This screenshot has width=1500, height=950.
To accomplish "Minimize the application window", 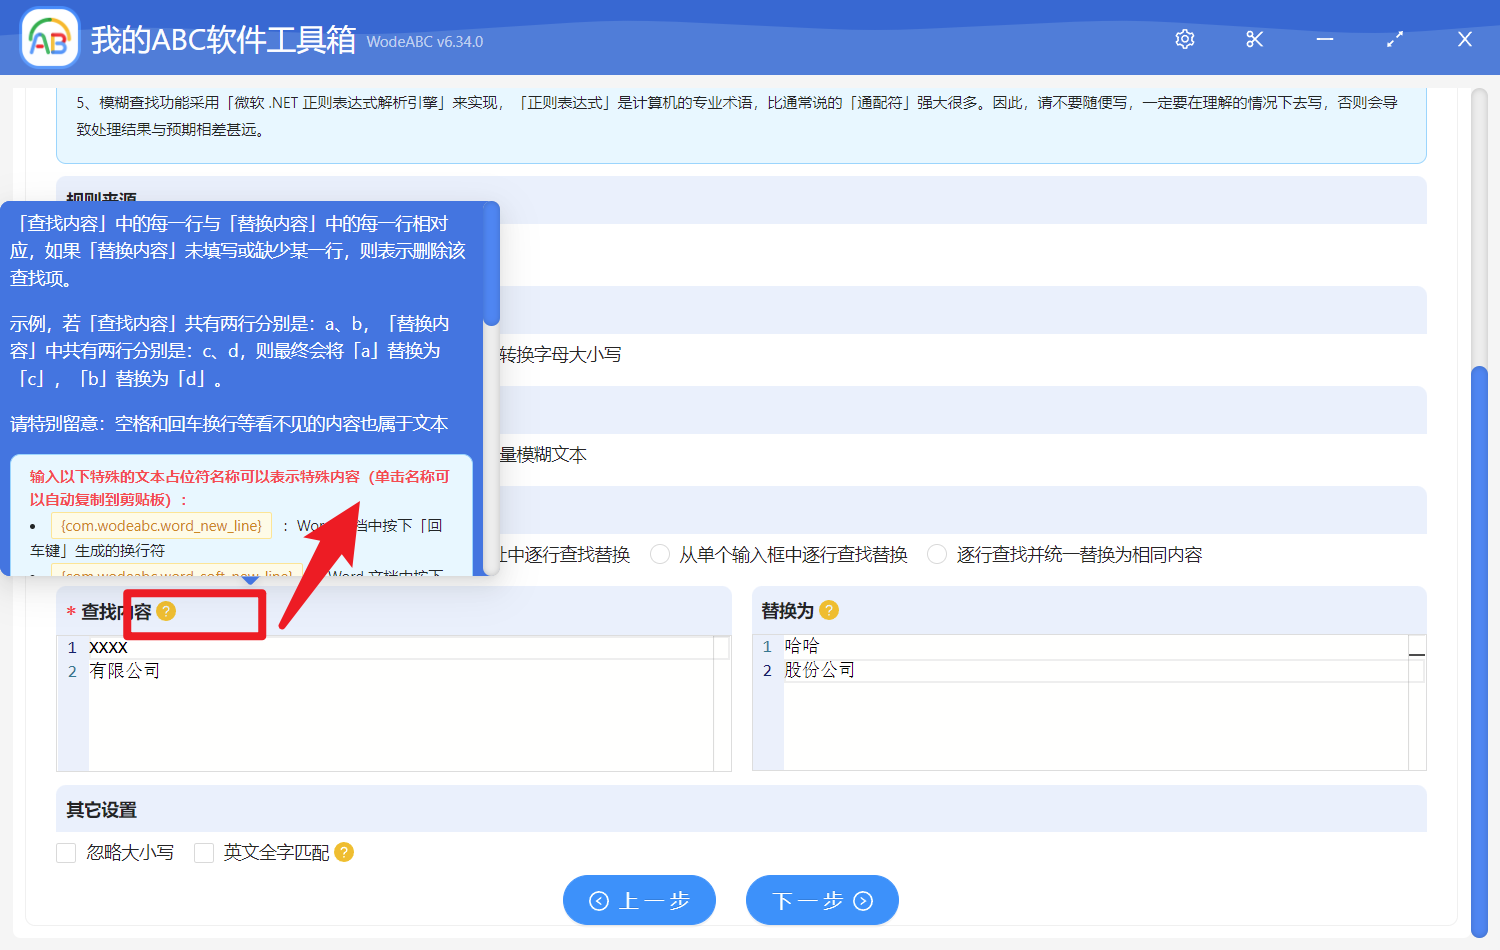I will 1325,39.
